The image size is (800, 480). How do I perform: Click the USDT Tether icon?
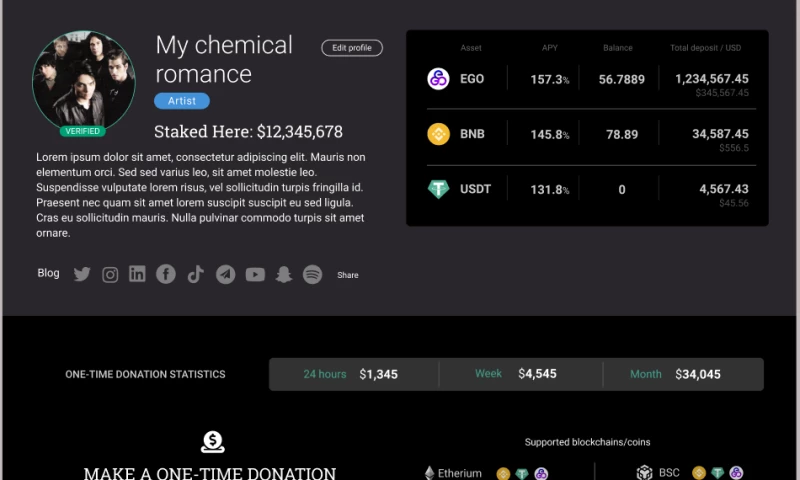pos(438,189)
